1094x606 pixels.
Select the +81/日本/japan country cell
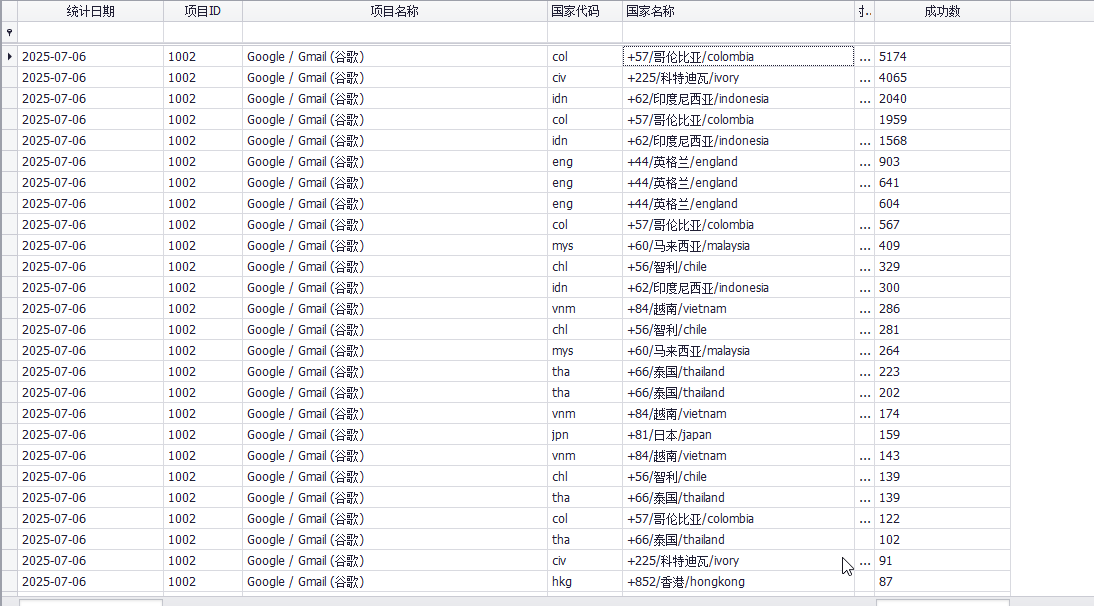click(738, 434)
